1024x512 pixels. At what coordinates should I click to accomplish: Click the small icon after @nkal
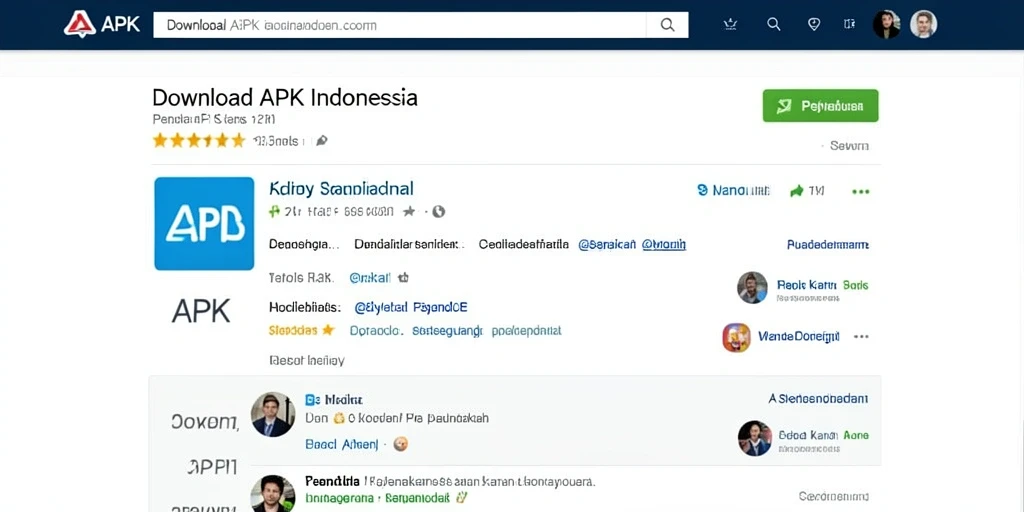pyautogui.click(x=403, y=278)
